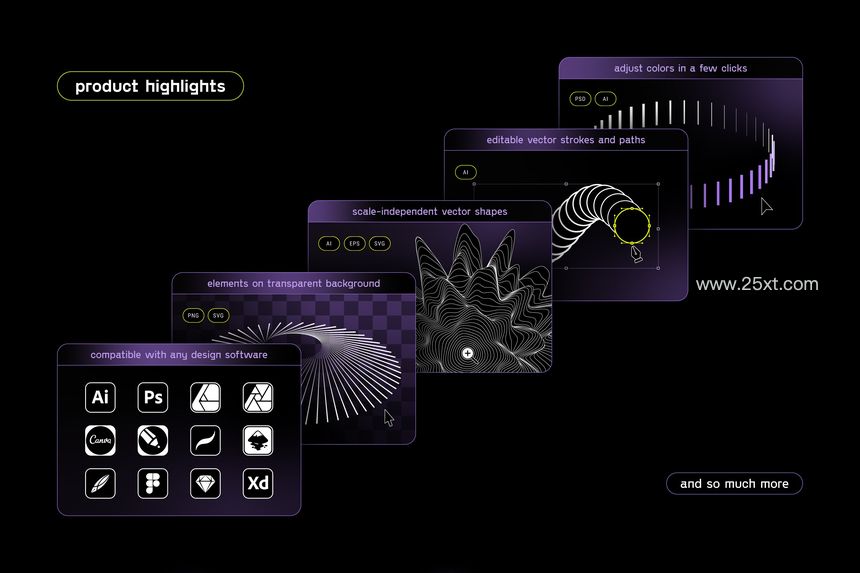Select the Inkscape icon
Screen dimensions: 860x573
coord(258,440)
